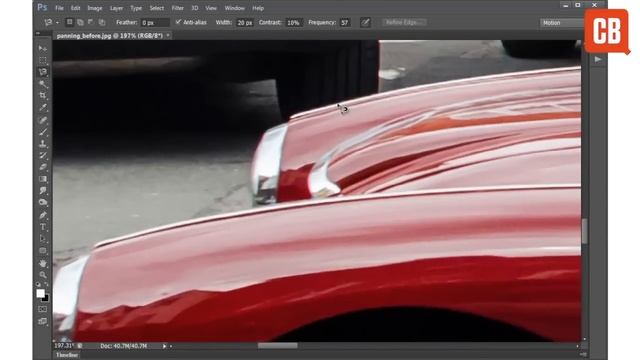
Task: Open the Image menu
Action: point(95,8)
